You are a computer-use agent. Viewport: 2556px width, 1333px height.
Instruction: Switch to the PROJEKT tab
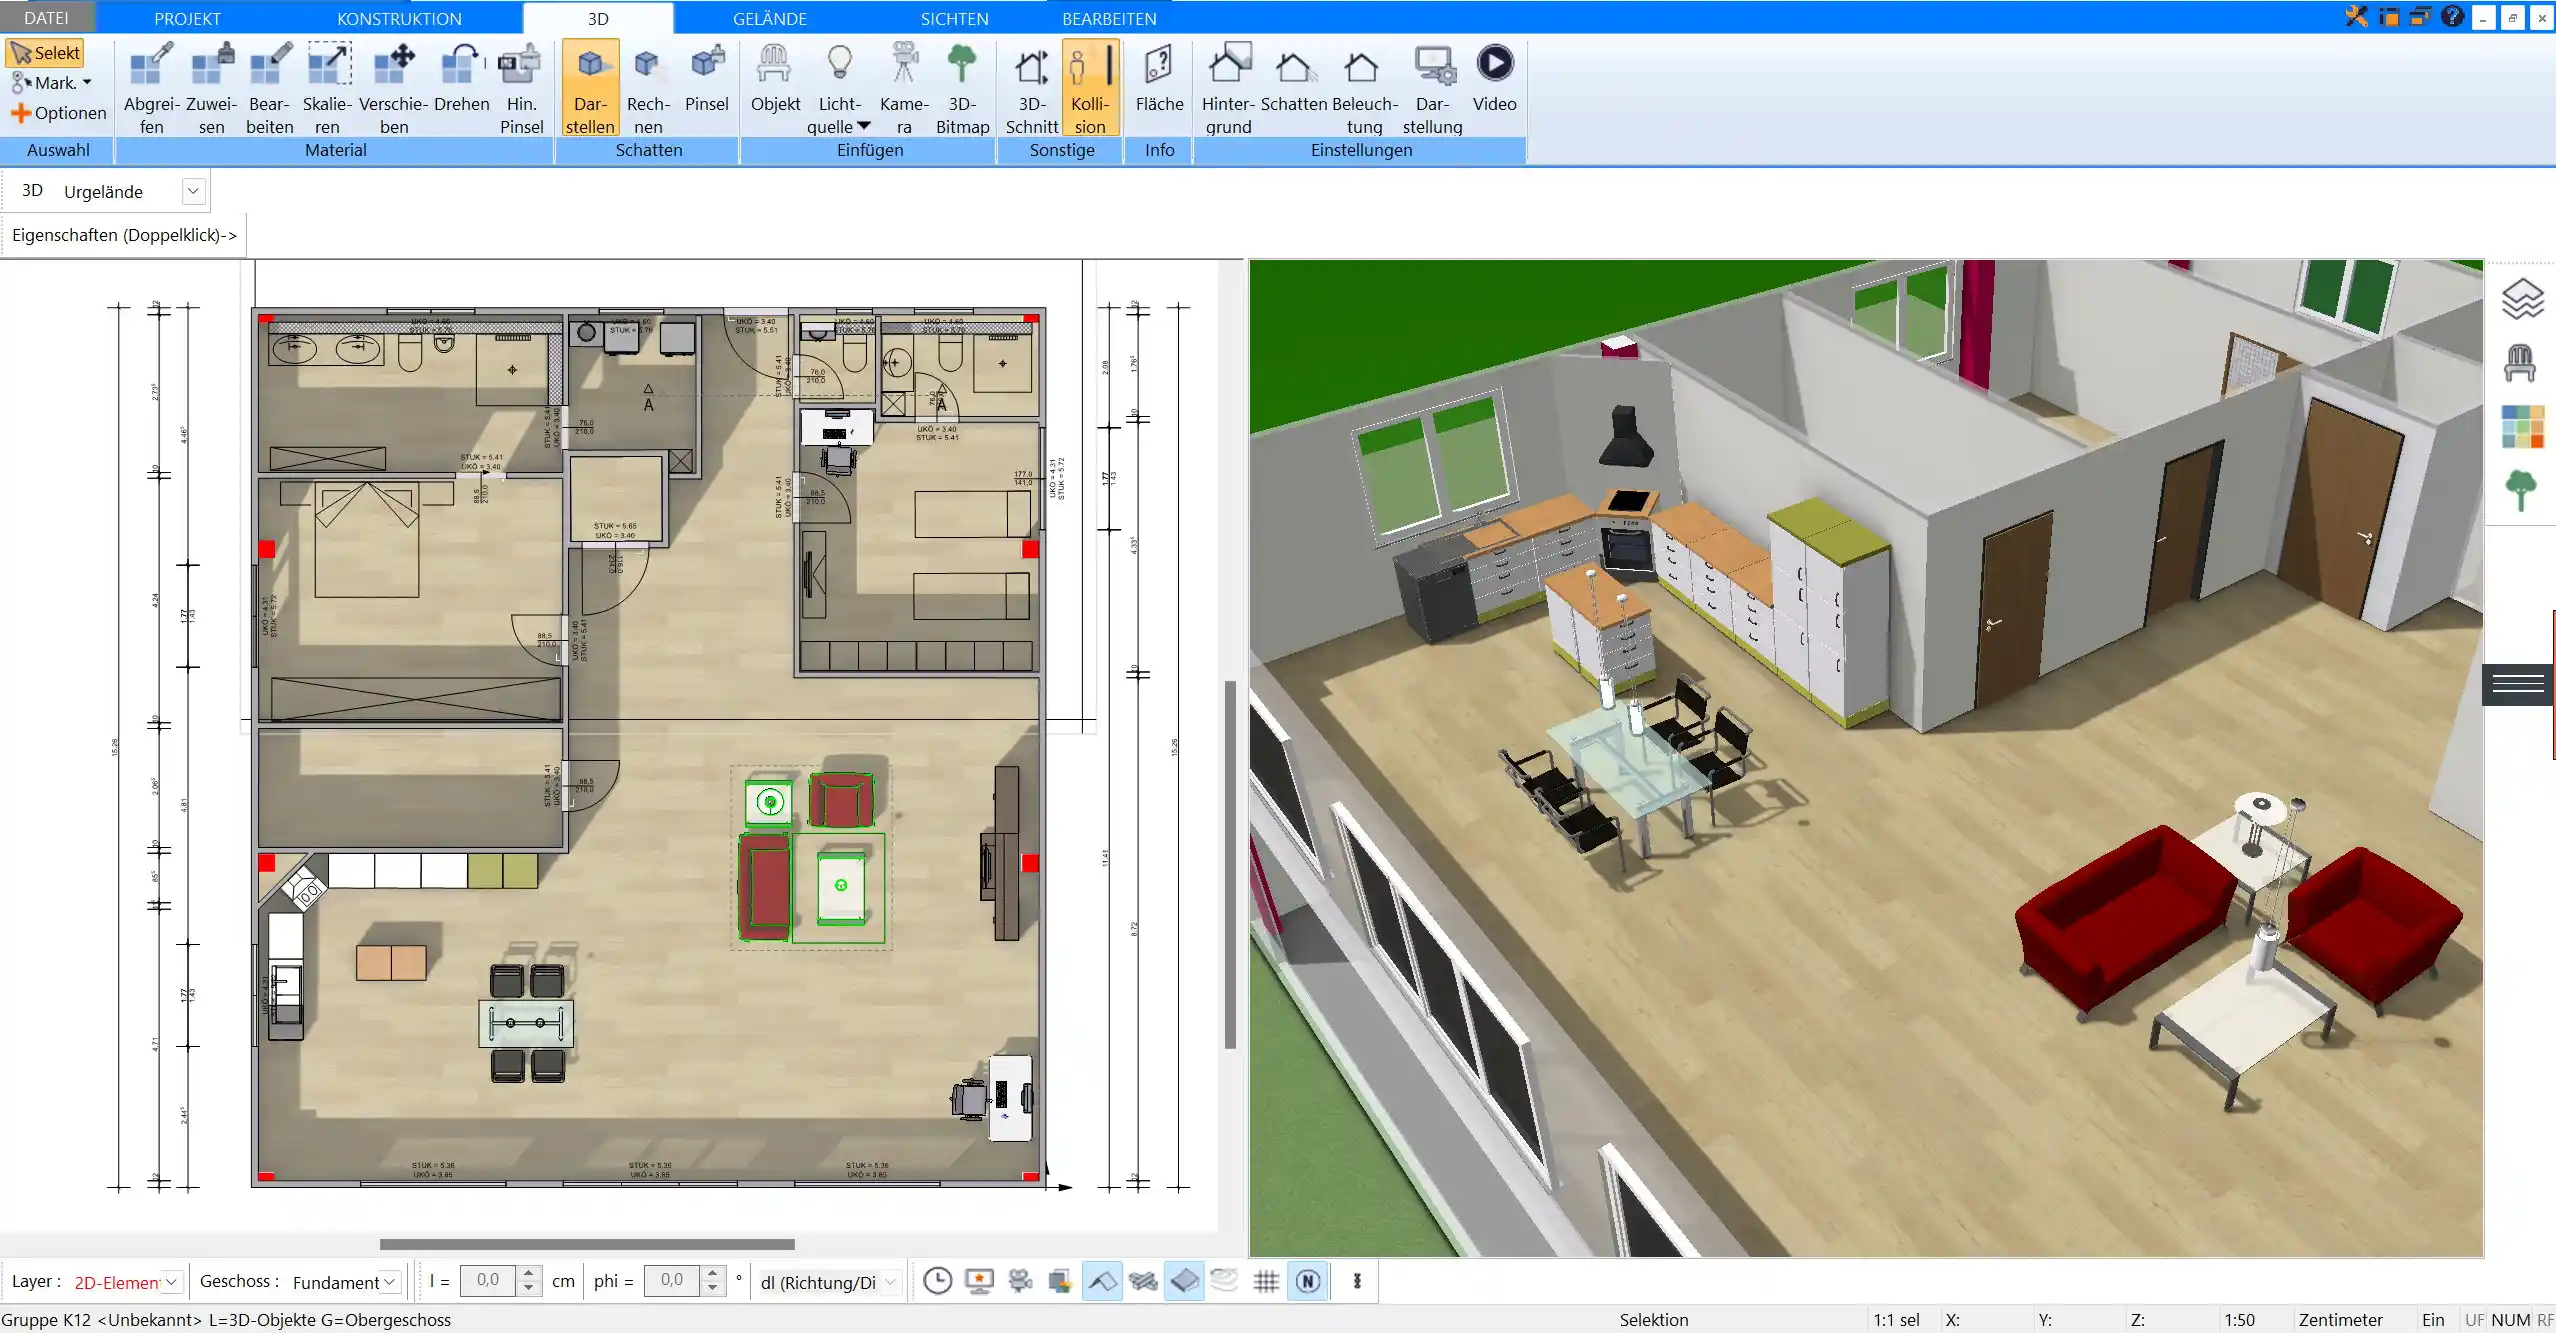click(187, 18)
